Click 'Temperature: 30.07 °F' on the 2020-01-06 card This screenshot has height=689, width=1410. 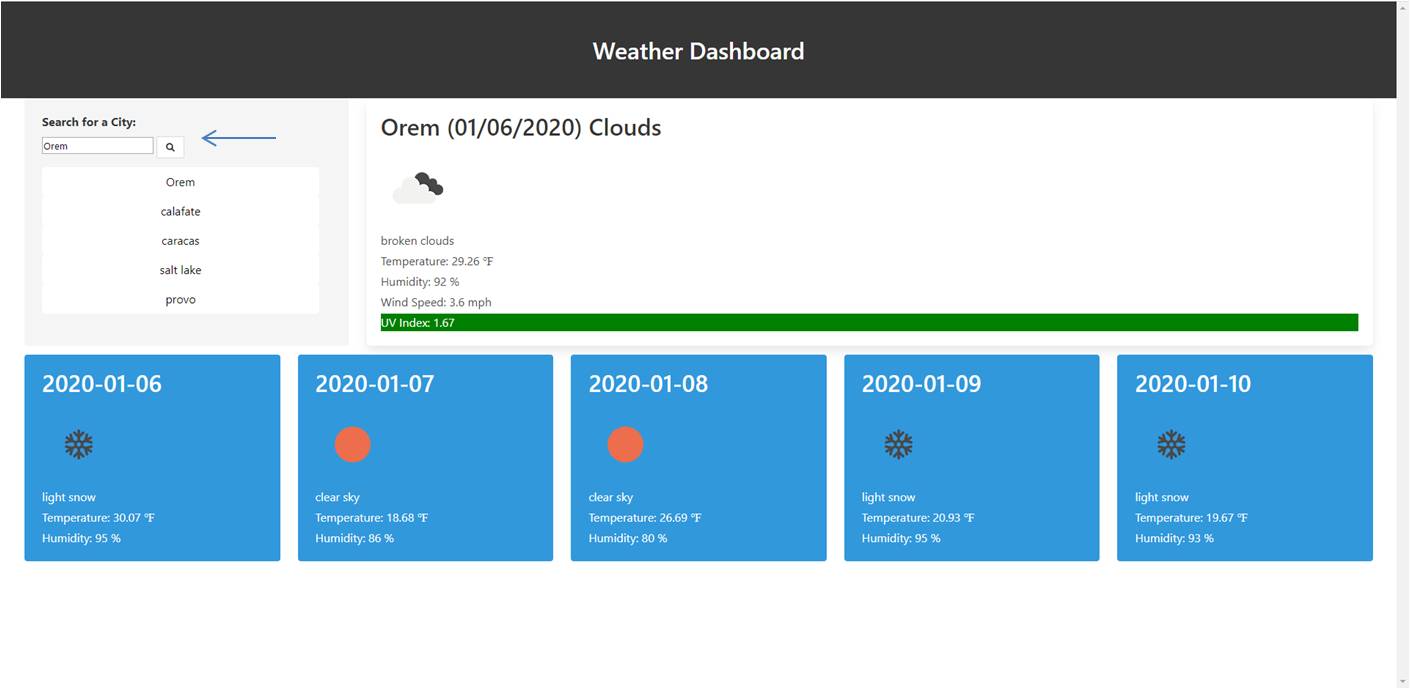pos(98,518)
